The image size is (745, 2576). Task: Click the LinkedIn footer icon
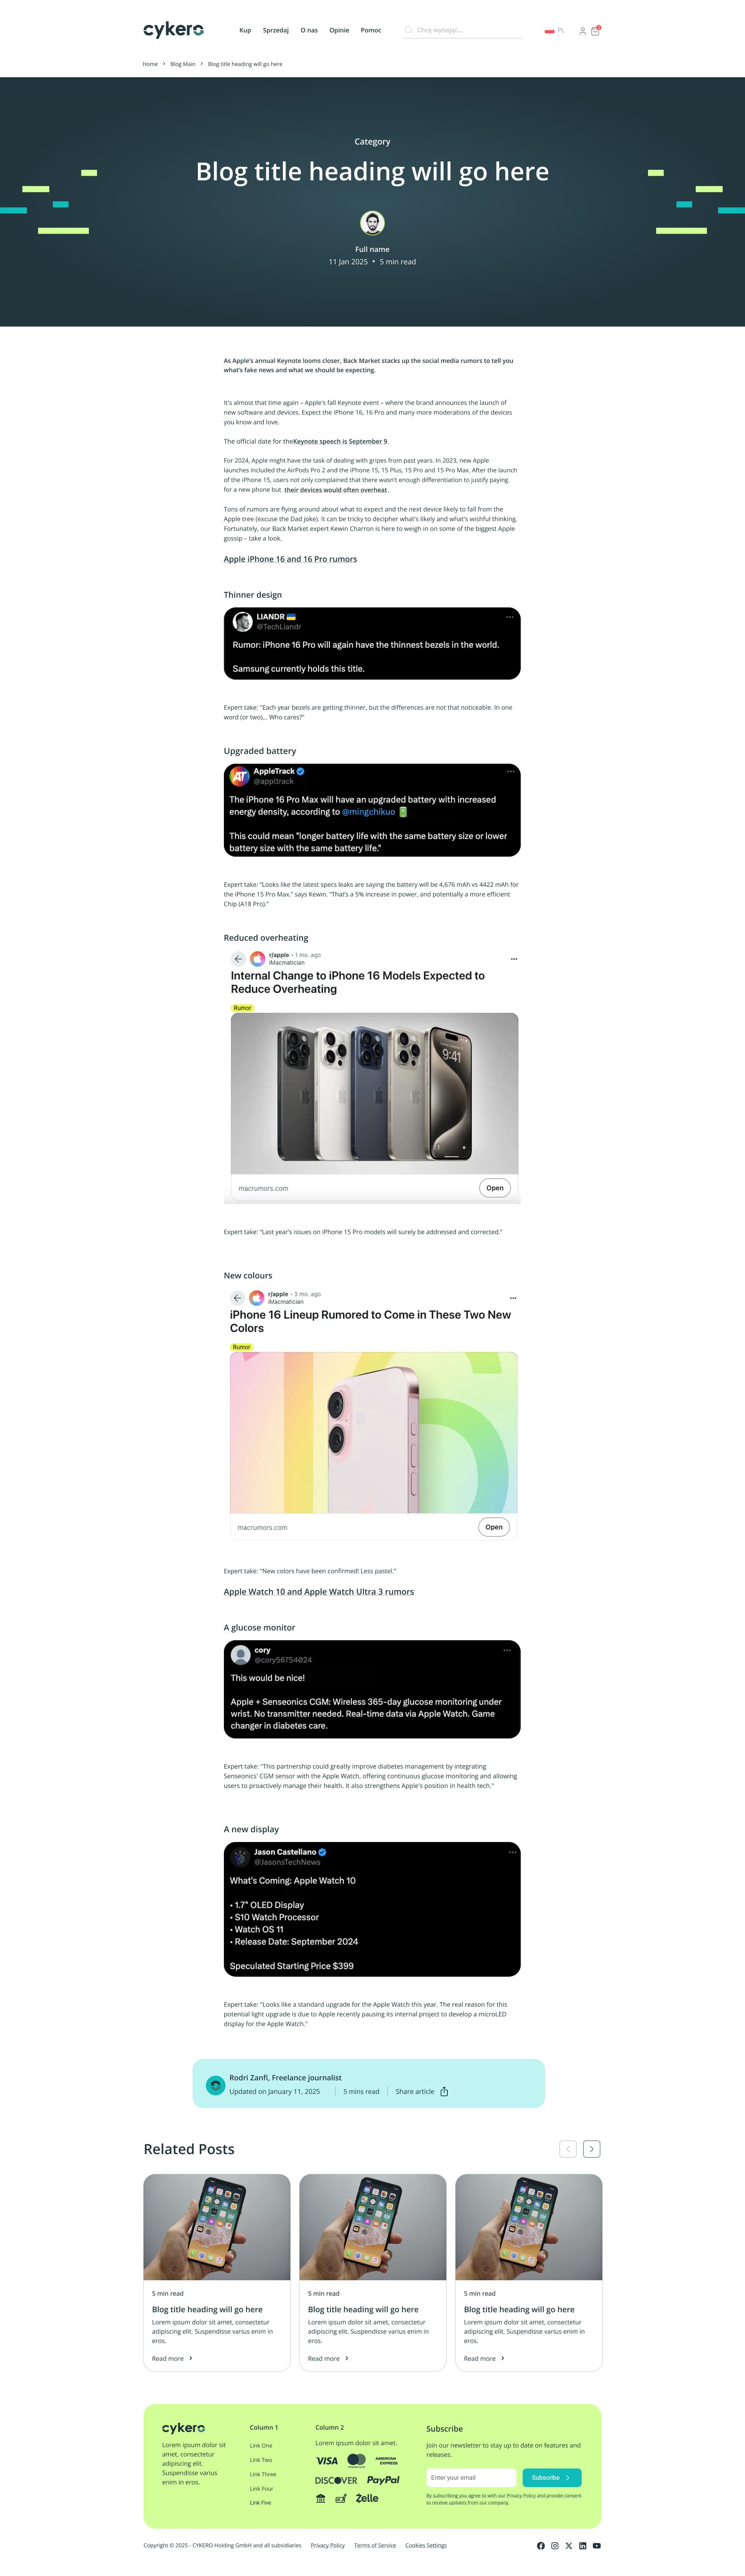(583, 2545)
